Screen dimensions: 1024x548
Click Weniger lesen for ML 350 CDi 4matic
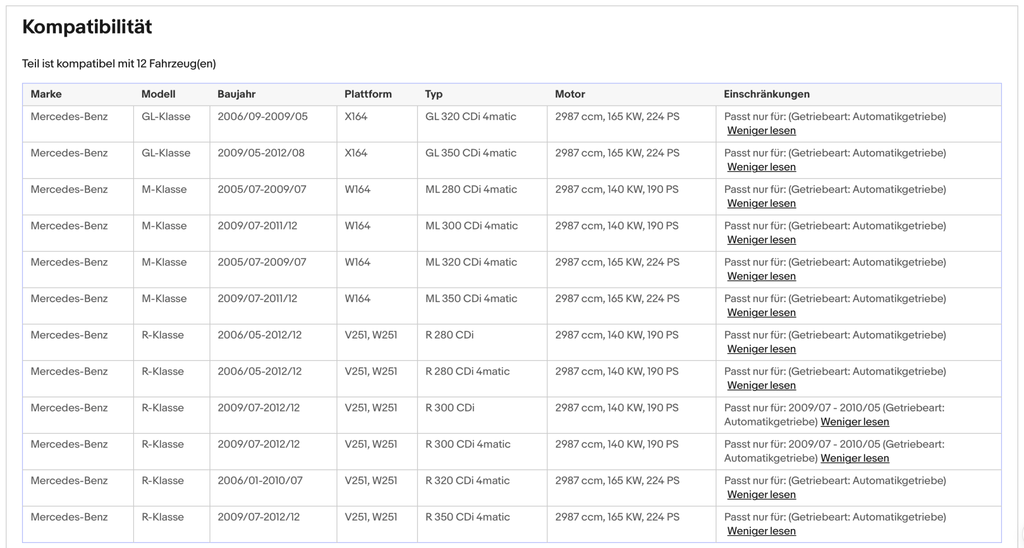(x=761, y=313)
